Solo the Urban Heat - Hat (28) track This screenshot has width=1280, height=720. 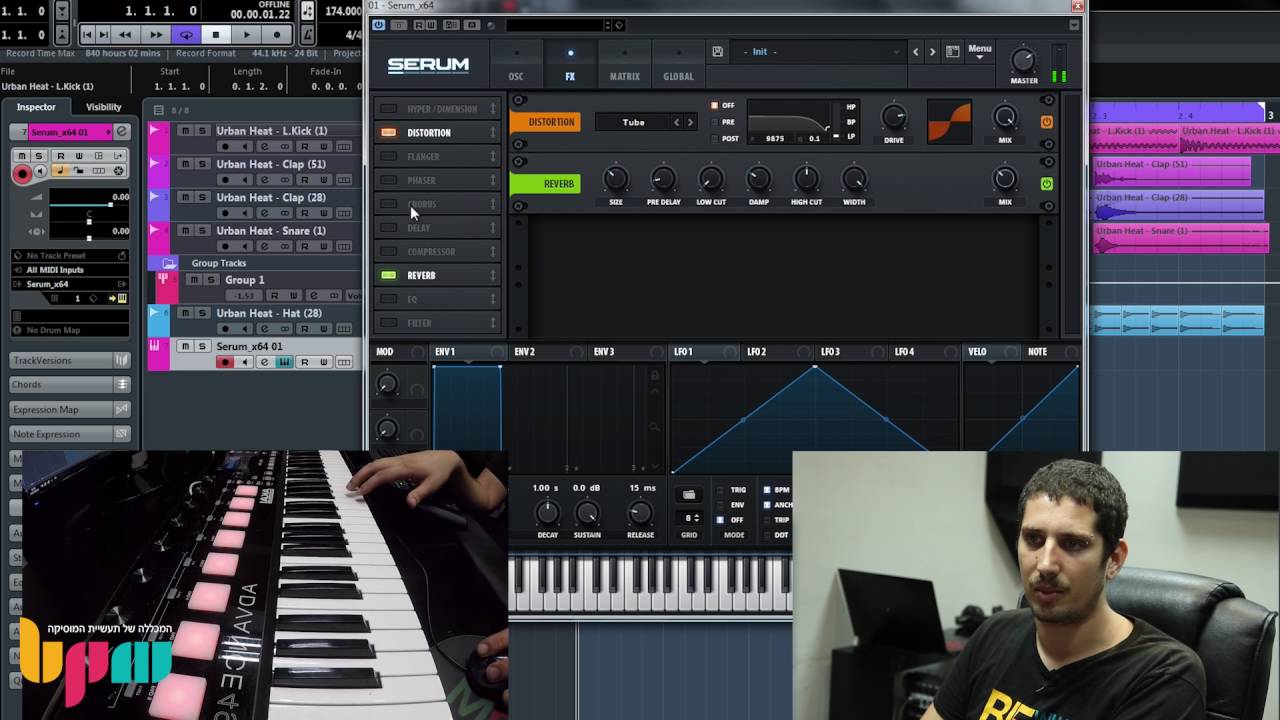[202, 313]
